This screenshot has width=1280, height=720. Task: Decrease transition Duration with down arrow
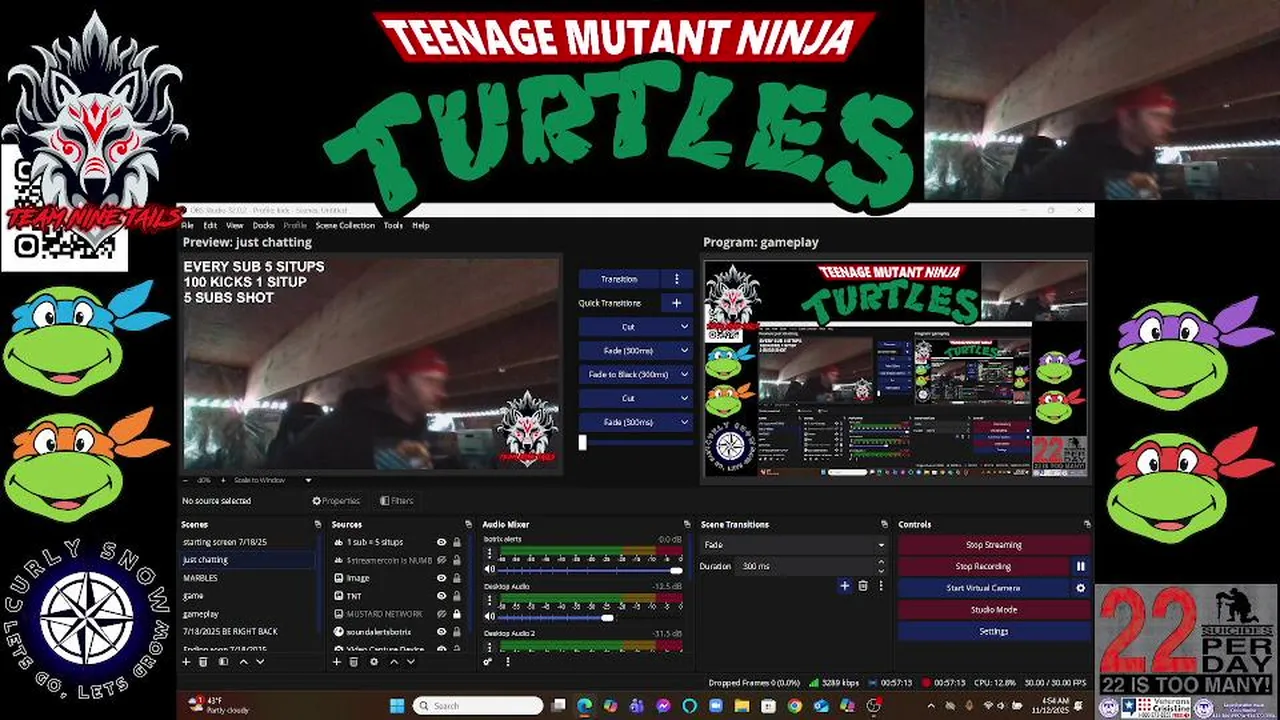tap(881, 570)
